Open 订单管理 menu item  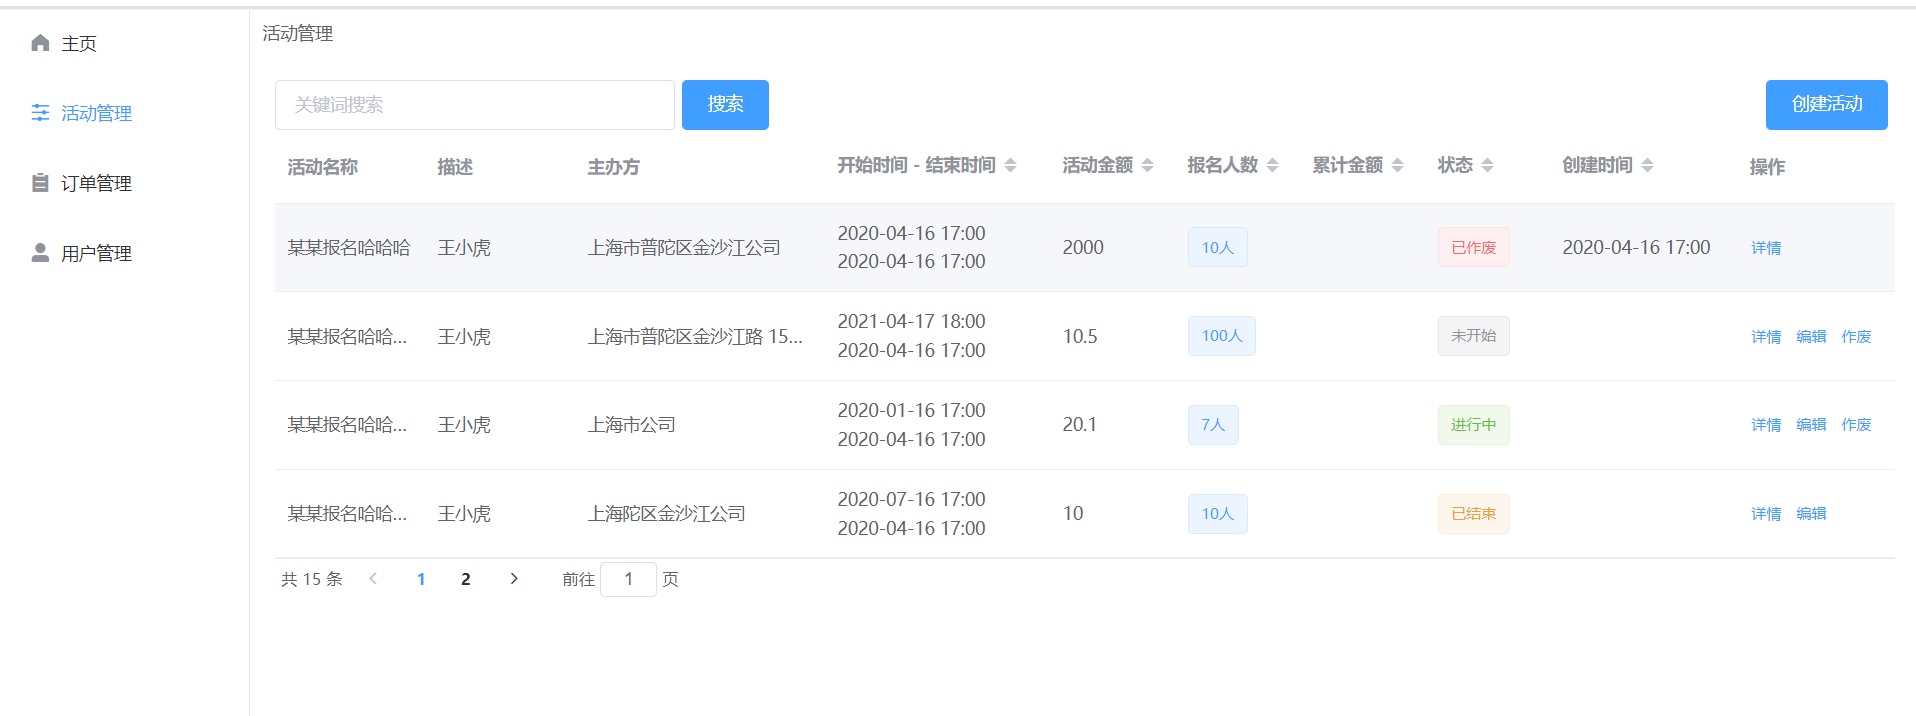[124, 183]
